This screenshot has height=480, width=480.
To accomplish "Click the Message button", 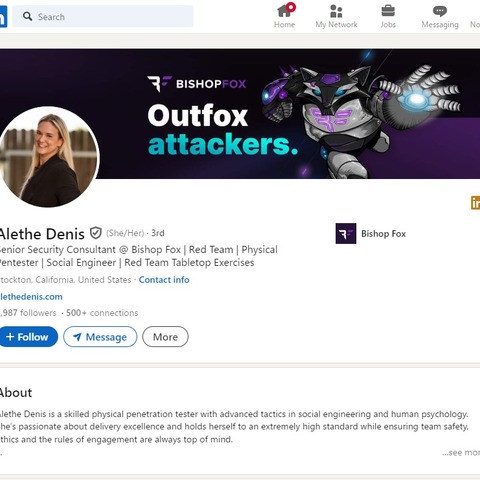I will pyautogui.click(x=100, y=337).
